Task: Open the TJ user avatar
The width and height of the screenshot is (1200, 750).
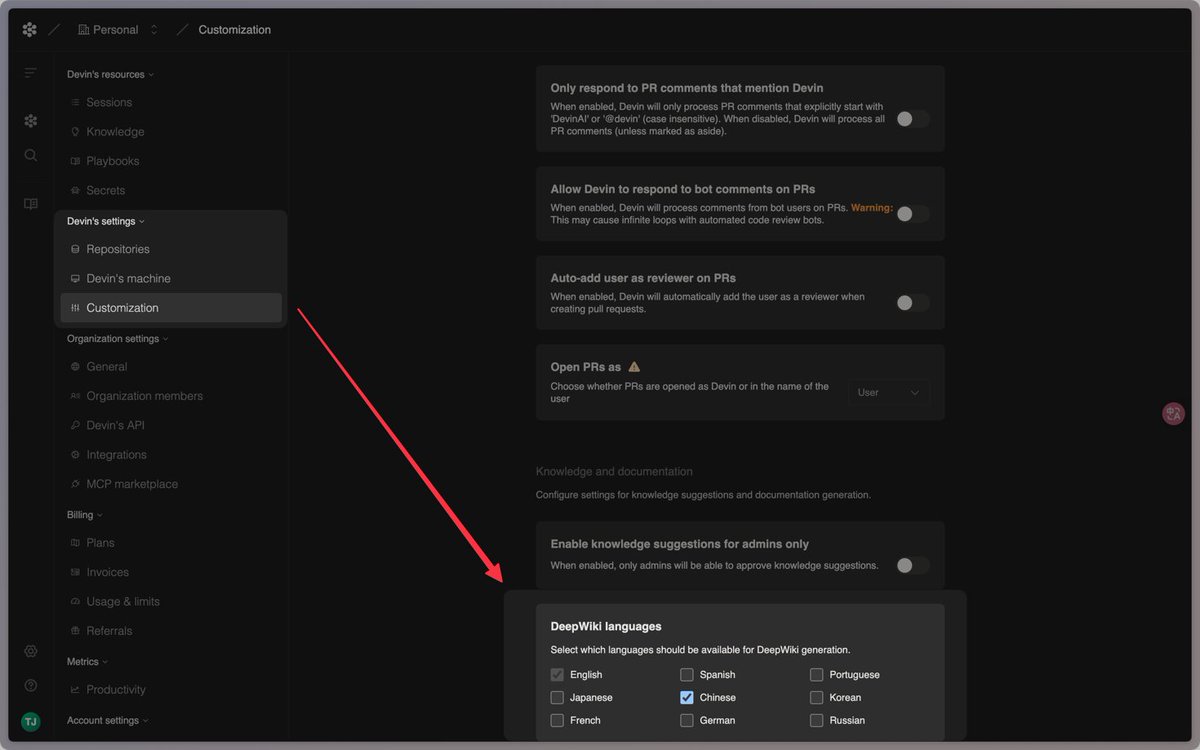Action: tap(31, 722)
